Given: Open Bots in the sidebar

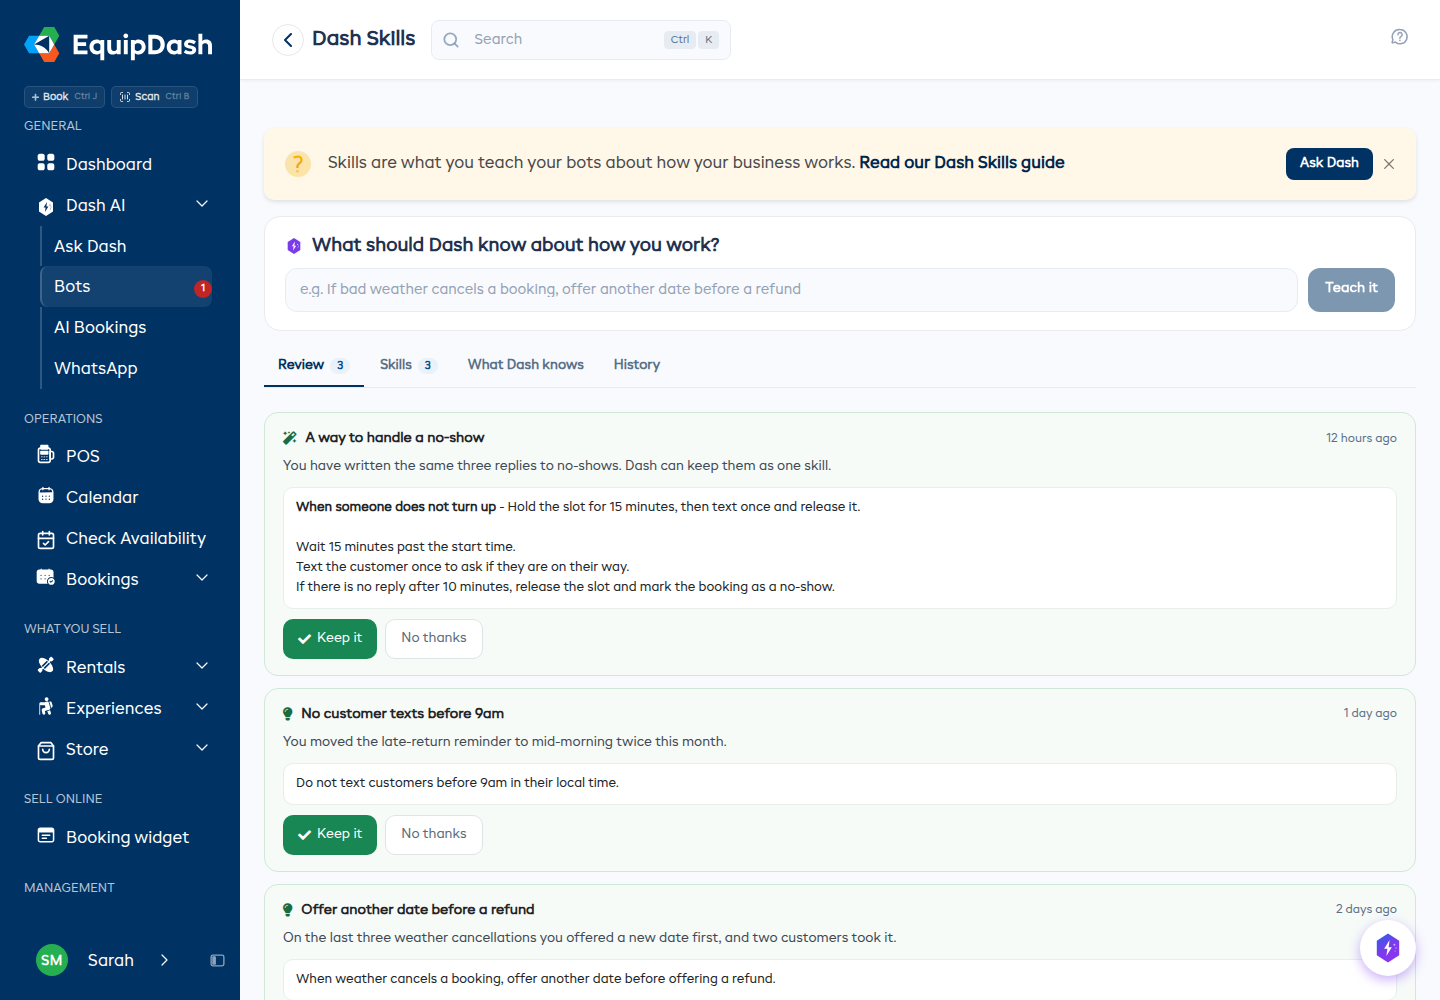Looking at the screenshot, I should point(126,287).
